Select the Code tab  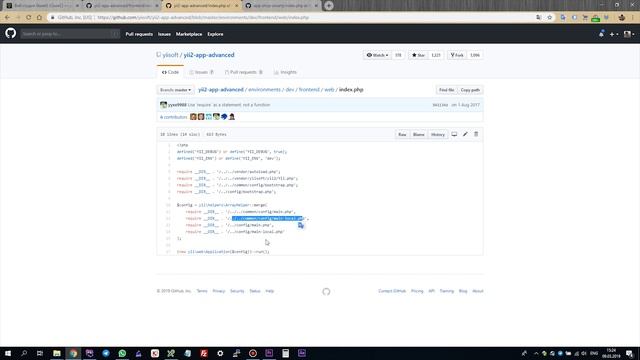(170, 72)
